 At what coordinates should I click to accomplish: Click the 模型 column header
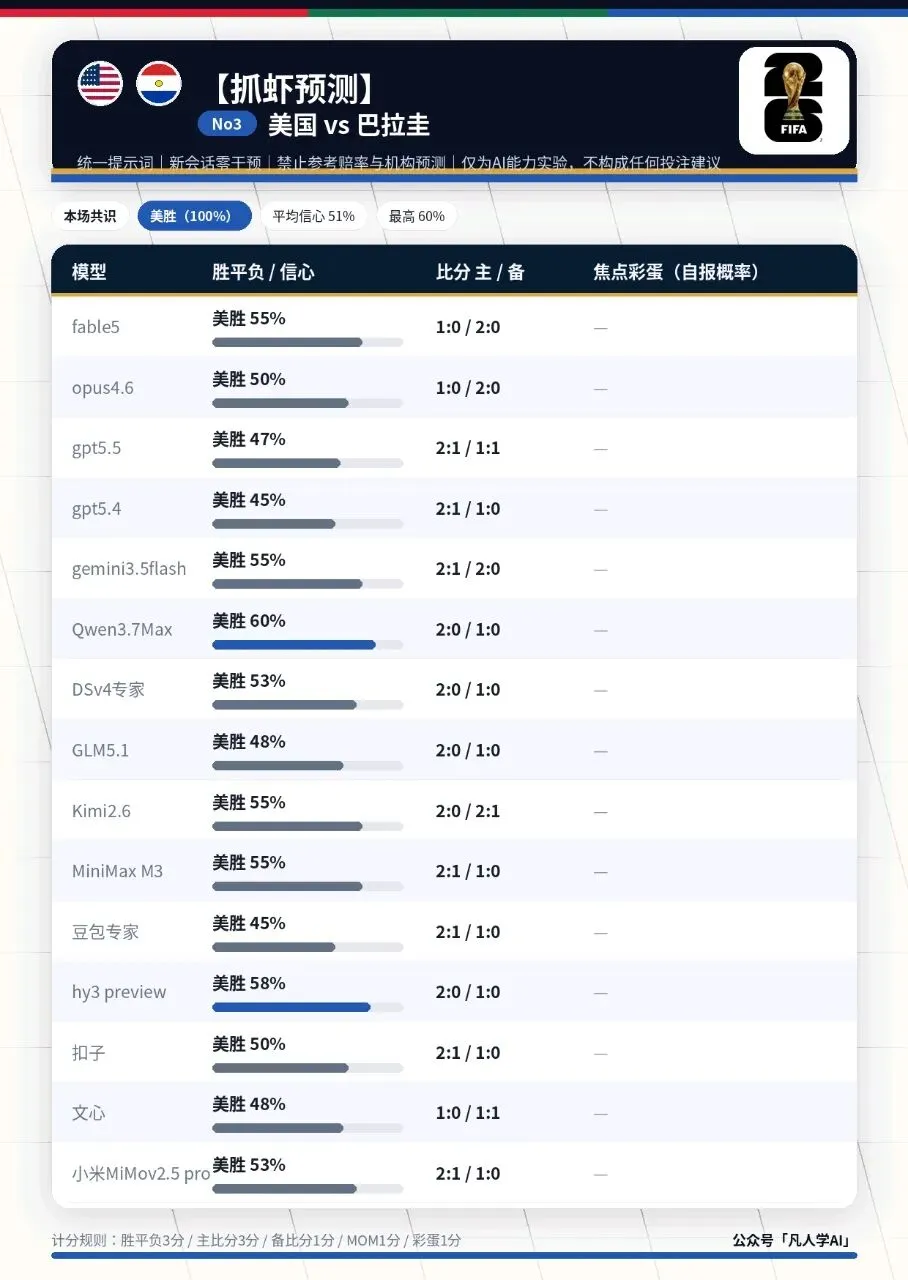pyautogui.click(x=89, y=272)
